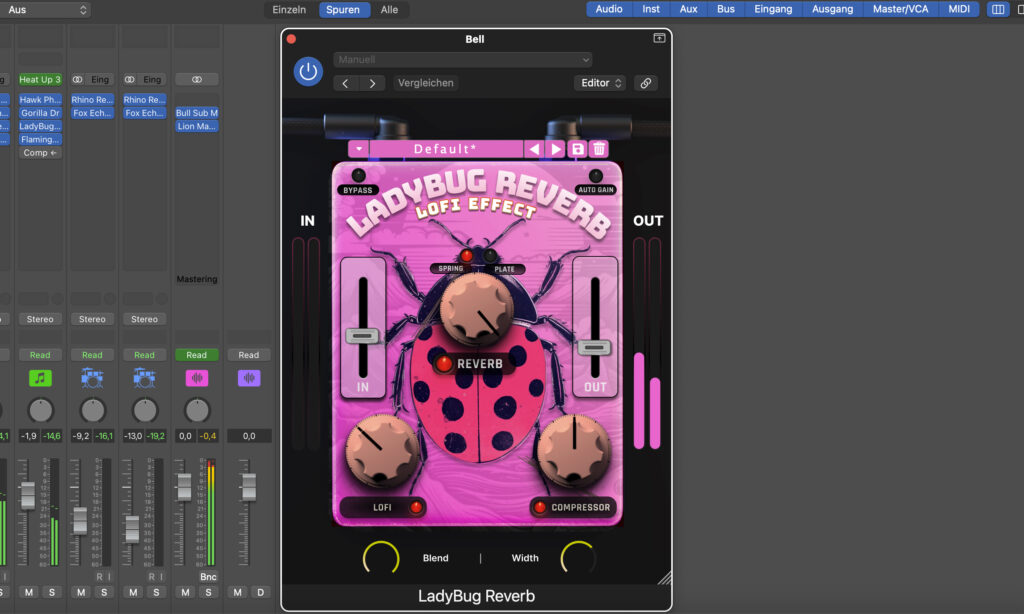This screenshot has width=1024, height=614.
Task: Toggle the Audio channel filter
Action: pos(609,9)
